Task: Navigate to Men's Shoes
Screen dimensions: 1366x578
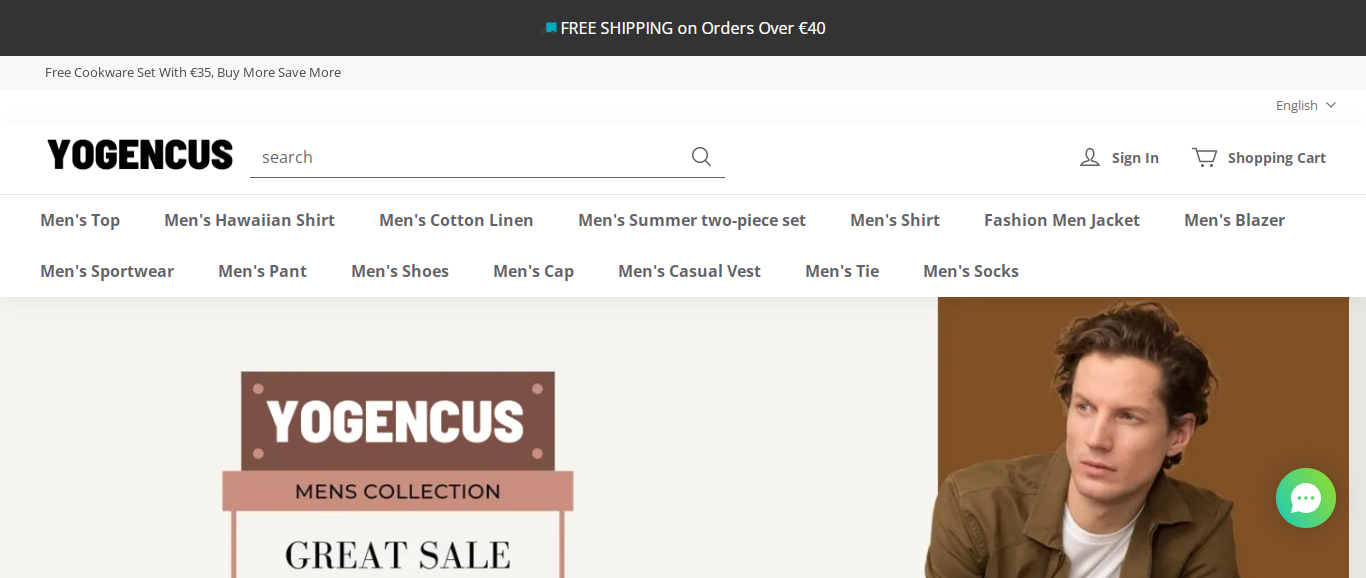Action: (400, 271)
